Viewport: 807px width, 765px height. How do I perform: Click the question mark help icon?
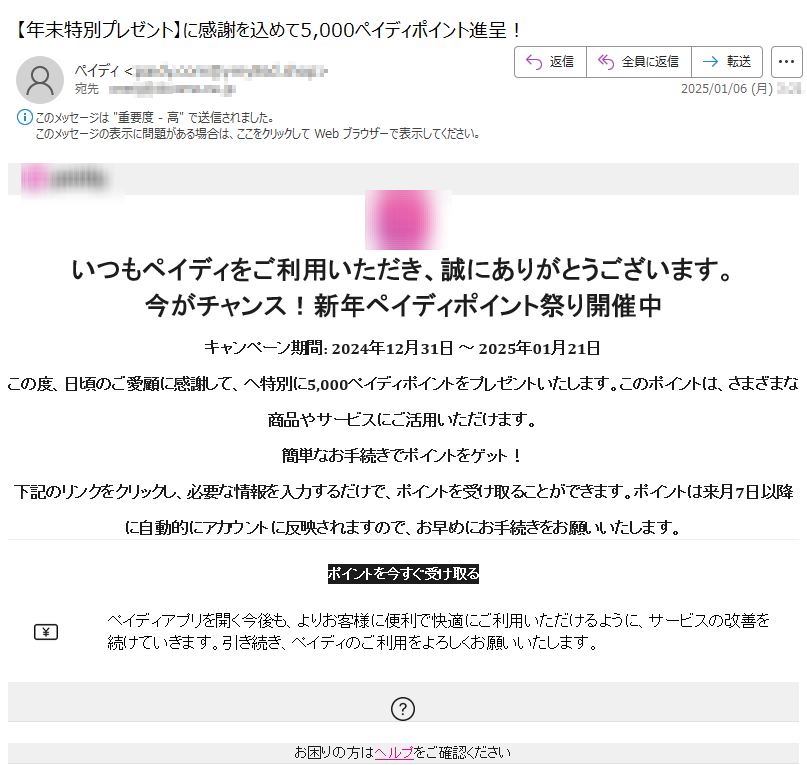(x=403, y=708)
